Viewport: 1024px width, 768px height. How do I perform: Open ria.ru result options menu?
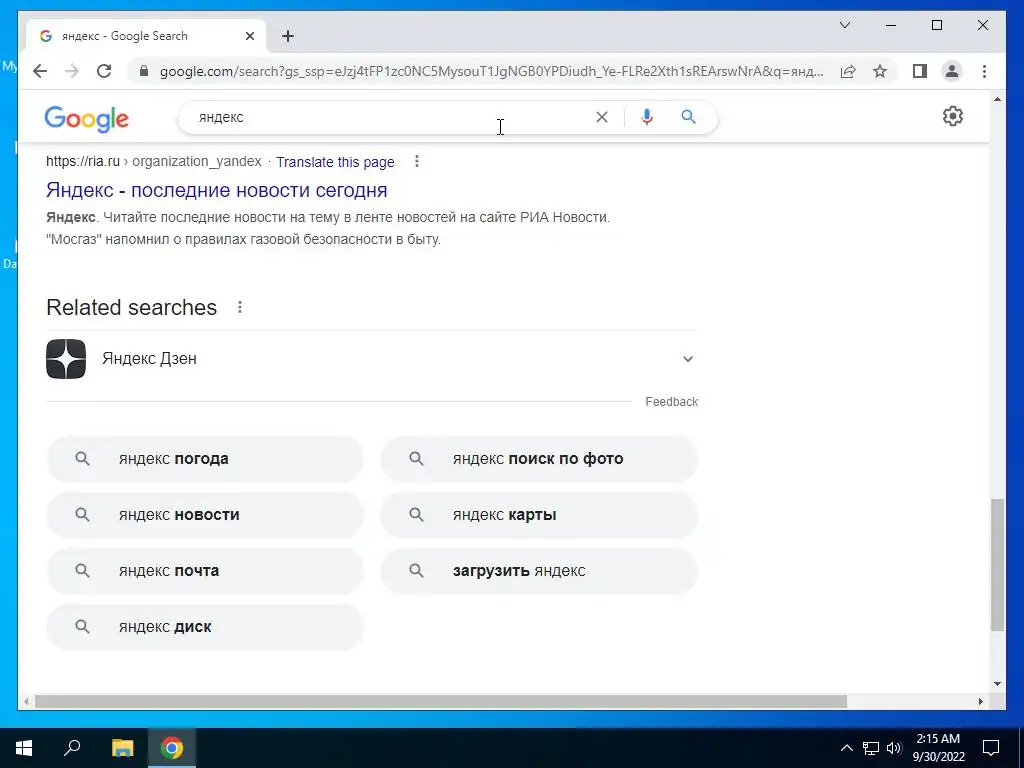[x=417, y=161]
